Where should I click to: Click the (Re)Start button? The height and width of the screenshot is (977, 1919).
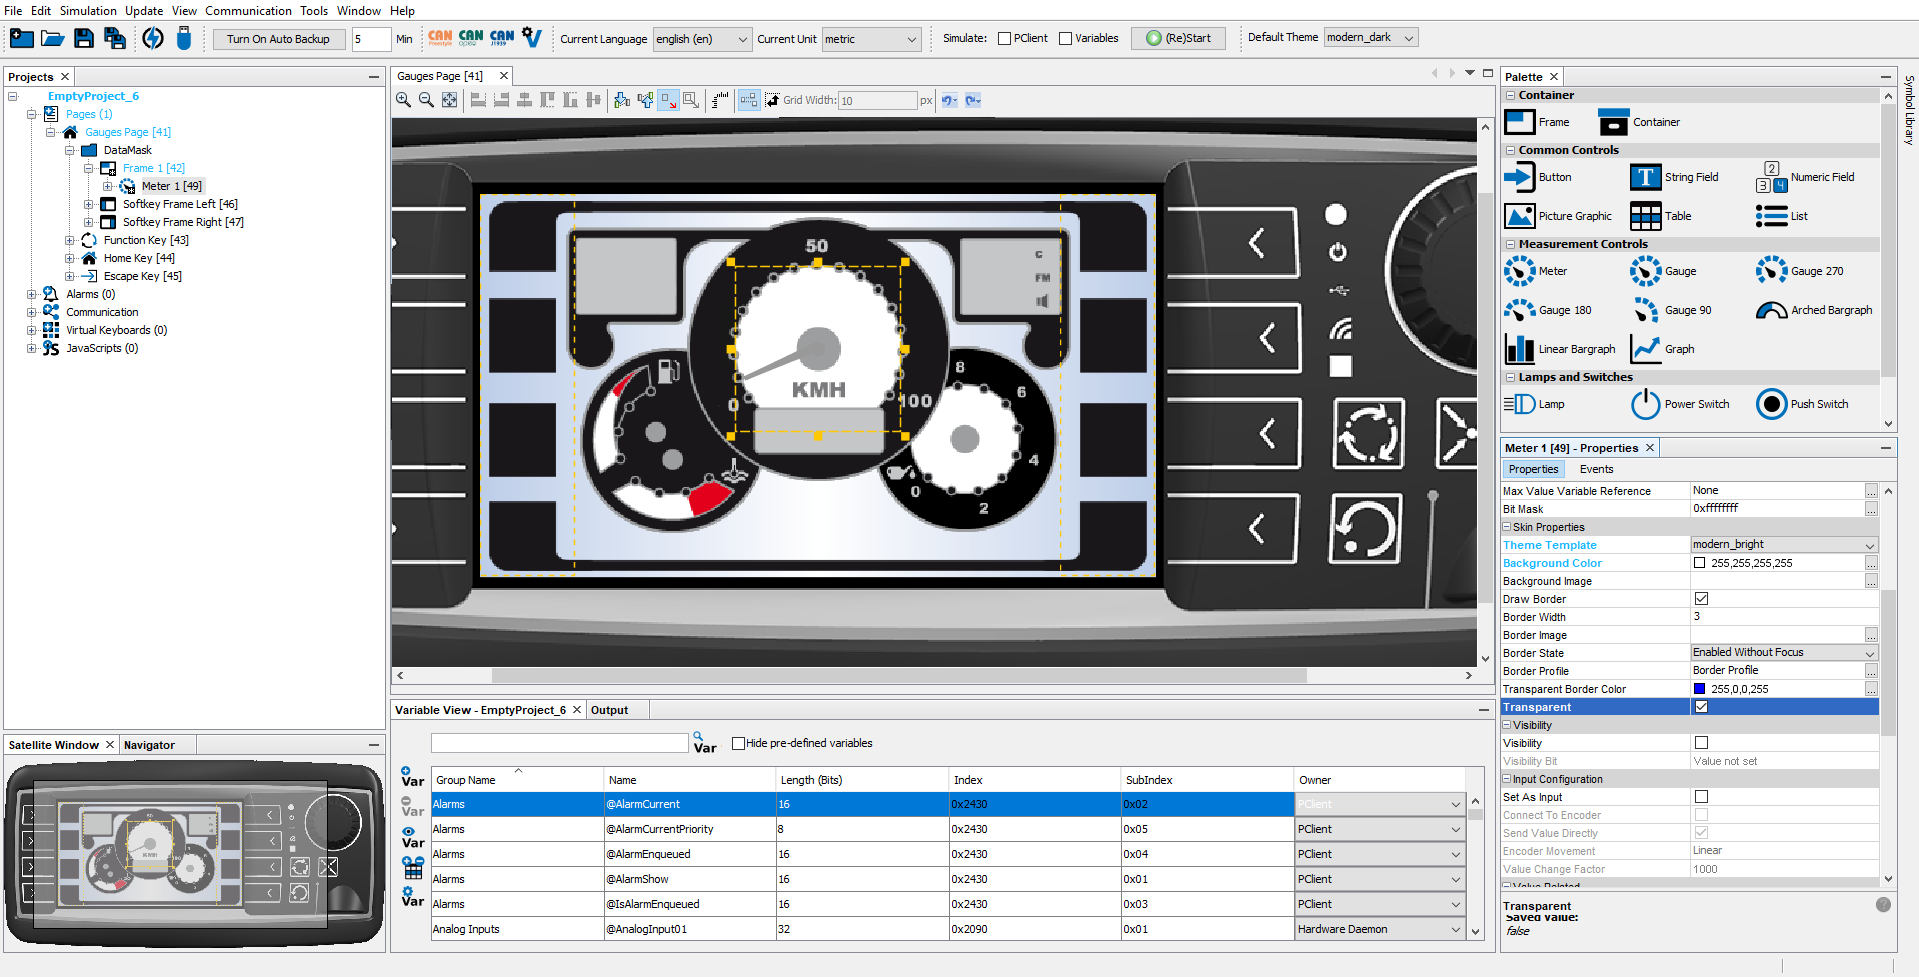click(1178, 39)
